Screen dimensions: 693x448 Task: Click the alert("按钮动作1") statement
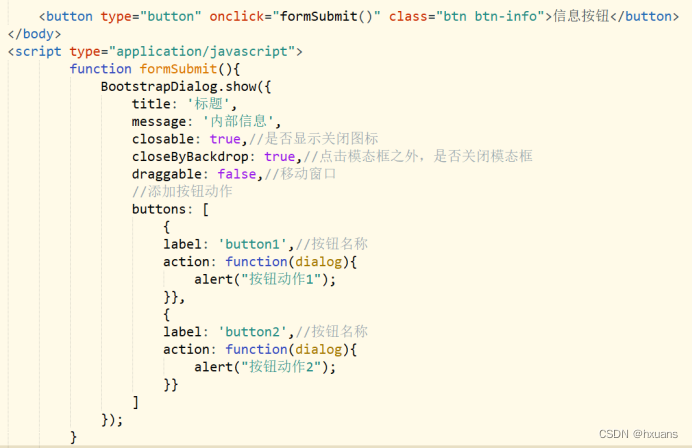pyautogui.click(x=265, y=279)
